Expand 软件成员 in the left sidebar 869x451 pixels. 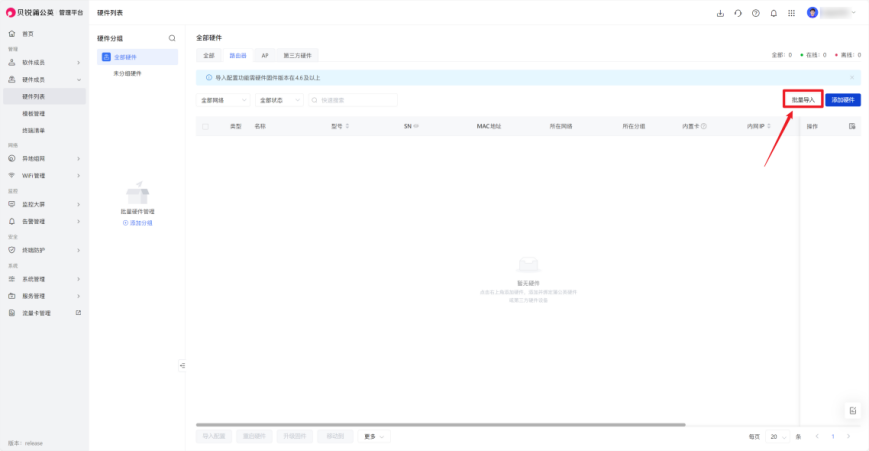(50, 62)
